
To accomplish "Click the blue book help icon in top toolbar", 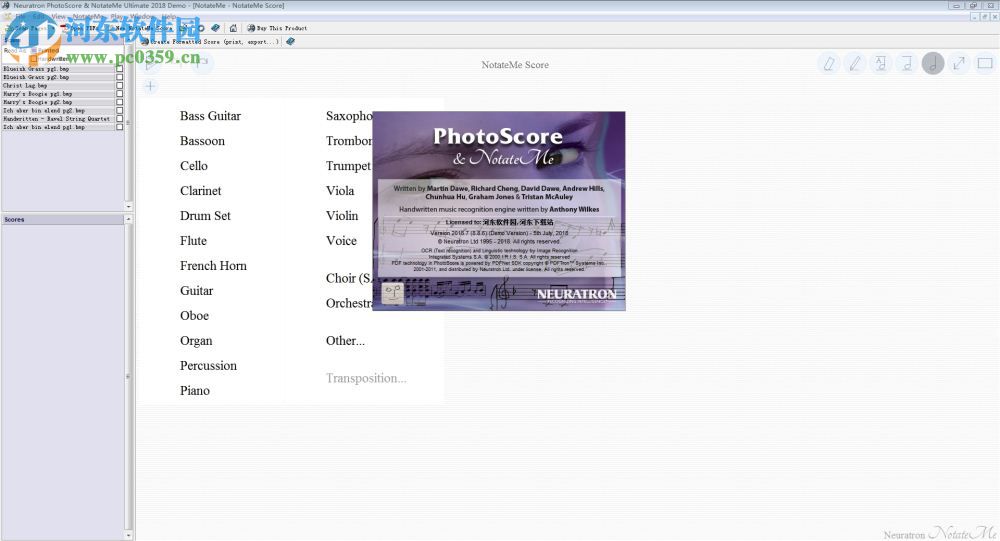I will pos(216,28).
